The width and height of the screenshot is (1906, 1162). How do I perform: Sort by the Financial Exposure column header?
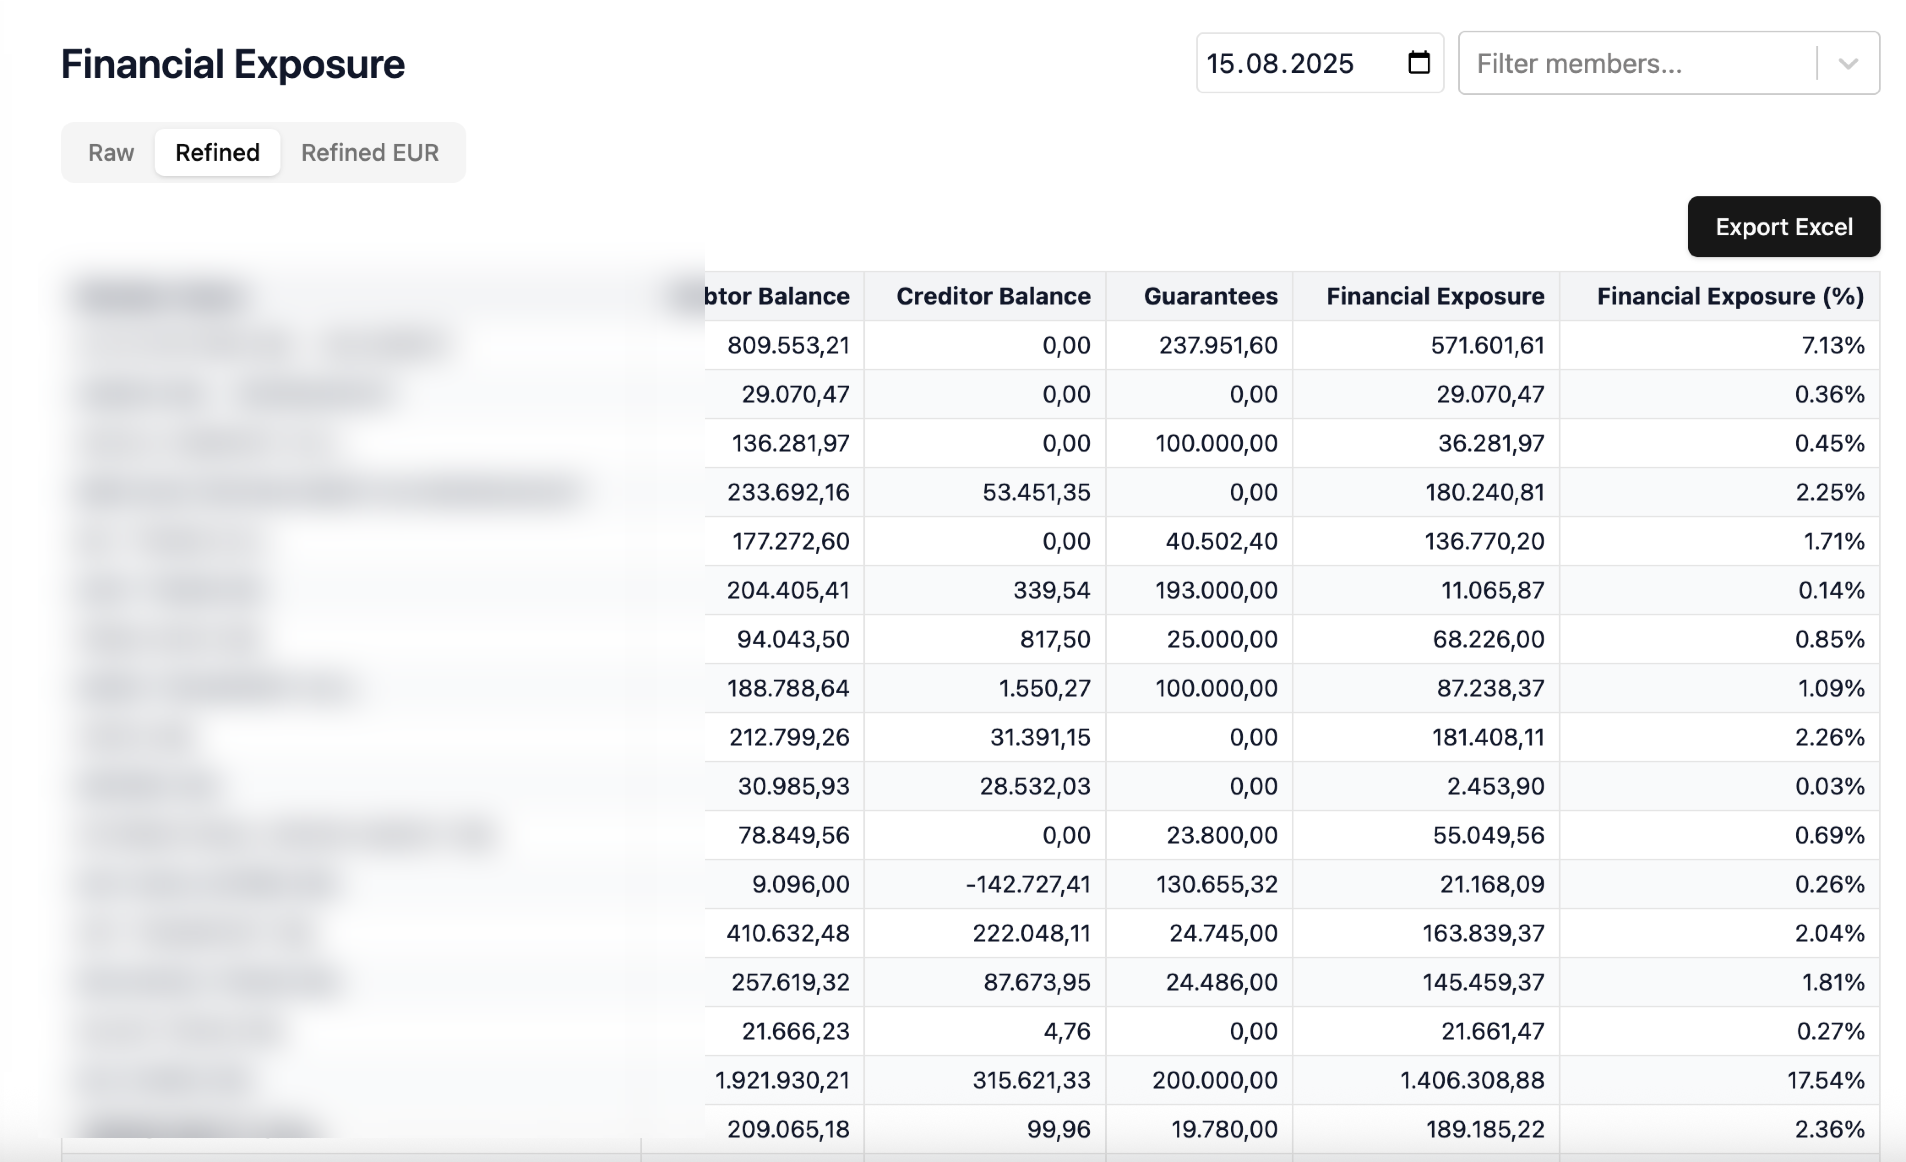click(x=1434, y=296)
